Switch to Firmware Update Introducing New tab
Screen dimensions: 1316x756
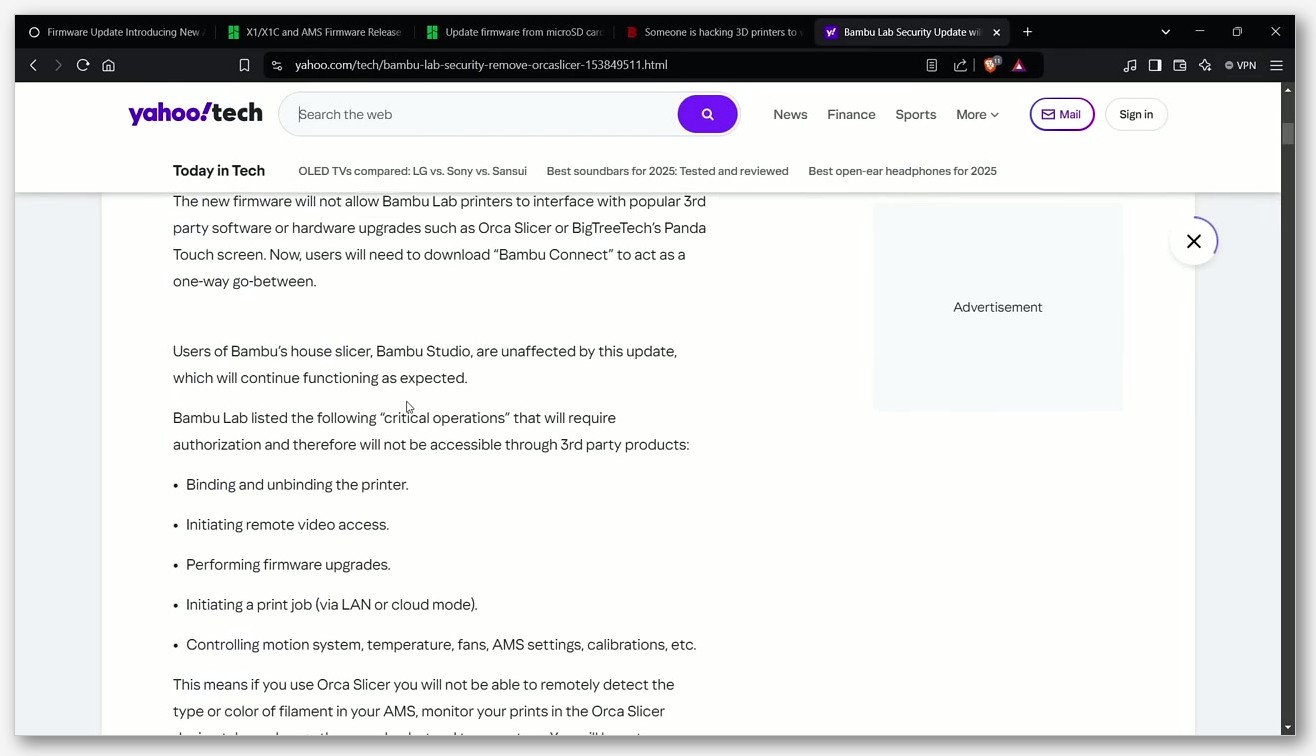pos(117,32)
